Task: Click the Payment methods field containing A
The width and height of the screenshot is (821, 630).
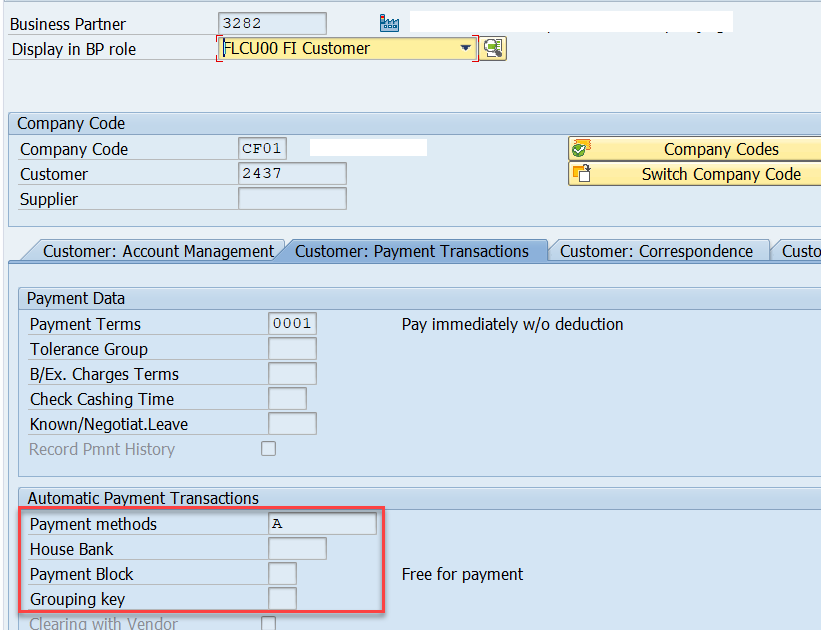Action: (x=320, y=523)
